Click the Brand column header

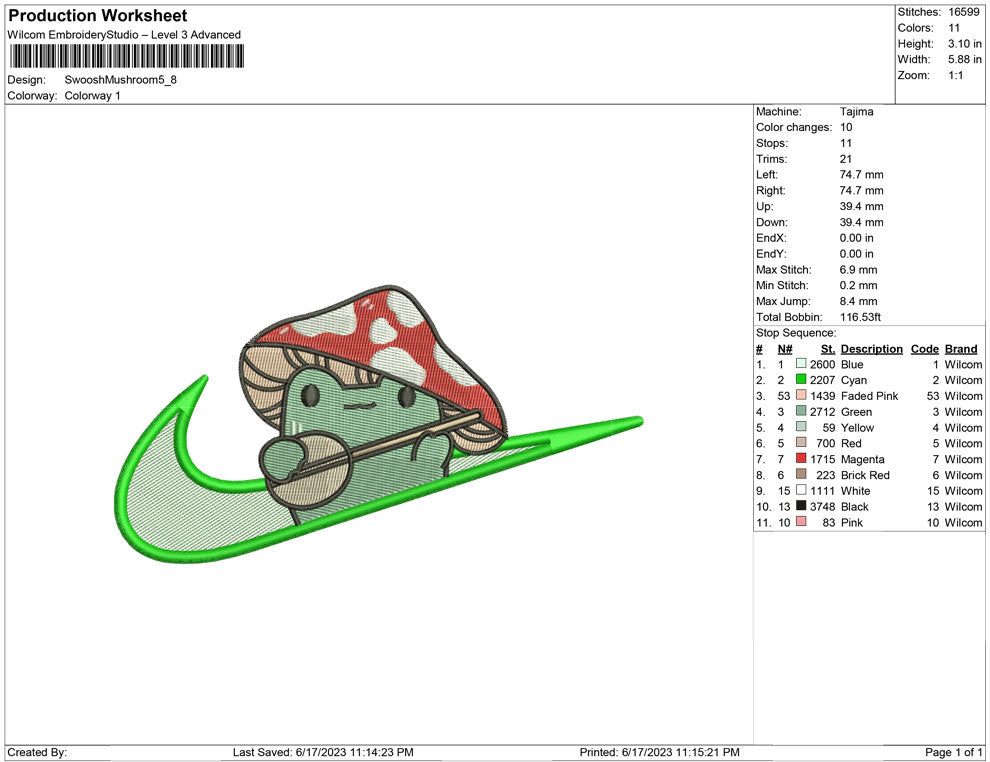pos(961,349)
